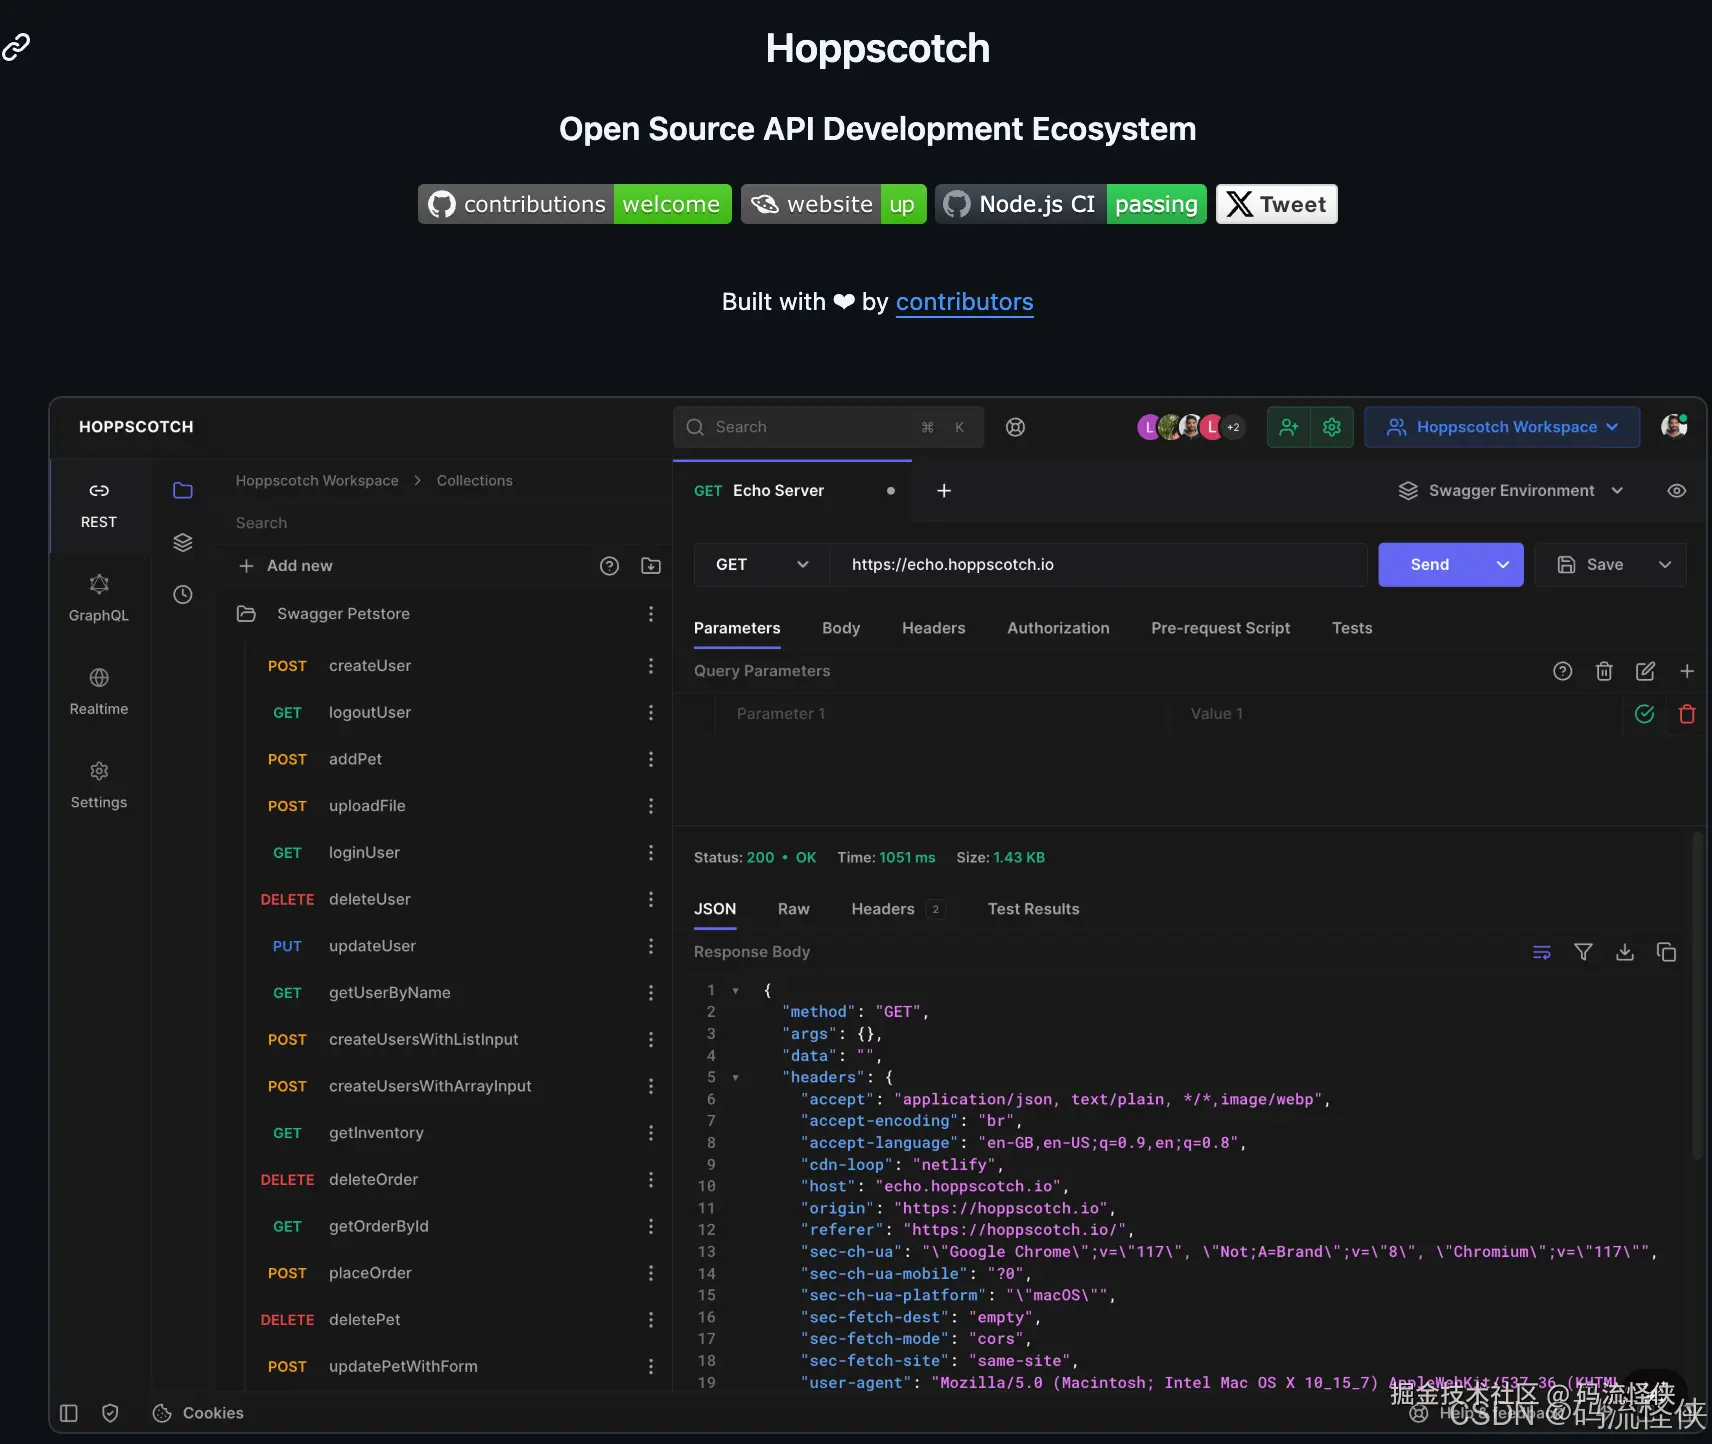
Task: Click the Tweet badge
Action: coord(1277,204)
